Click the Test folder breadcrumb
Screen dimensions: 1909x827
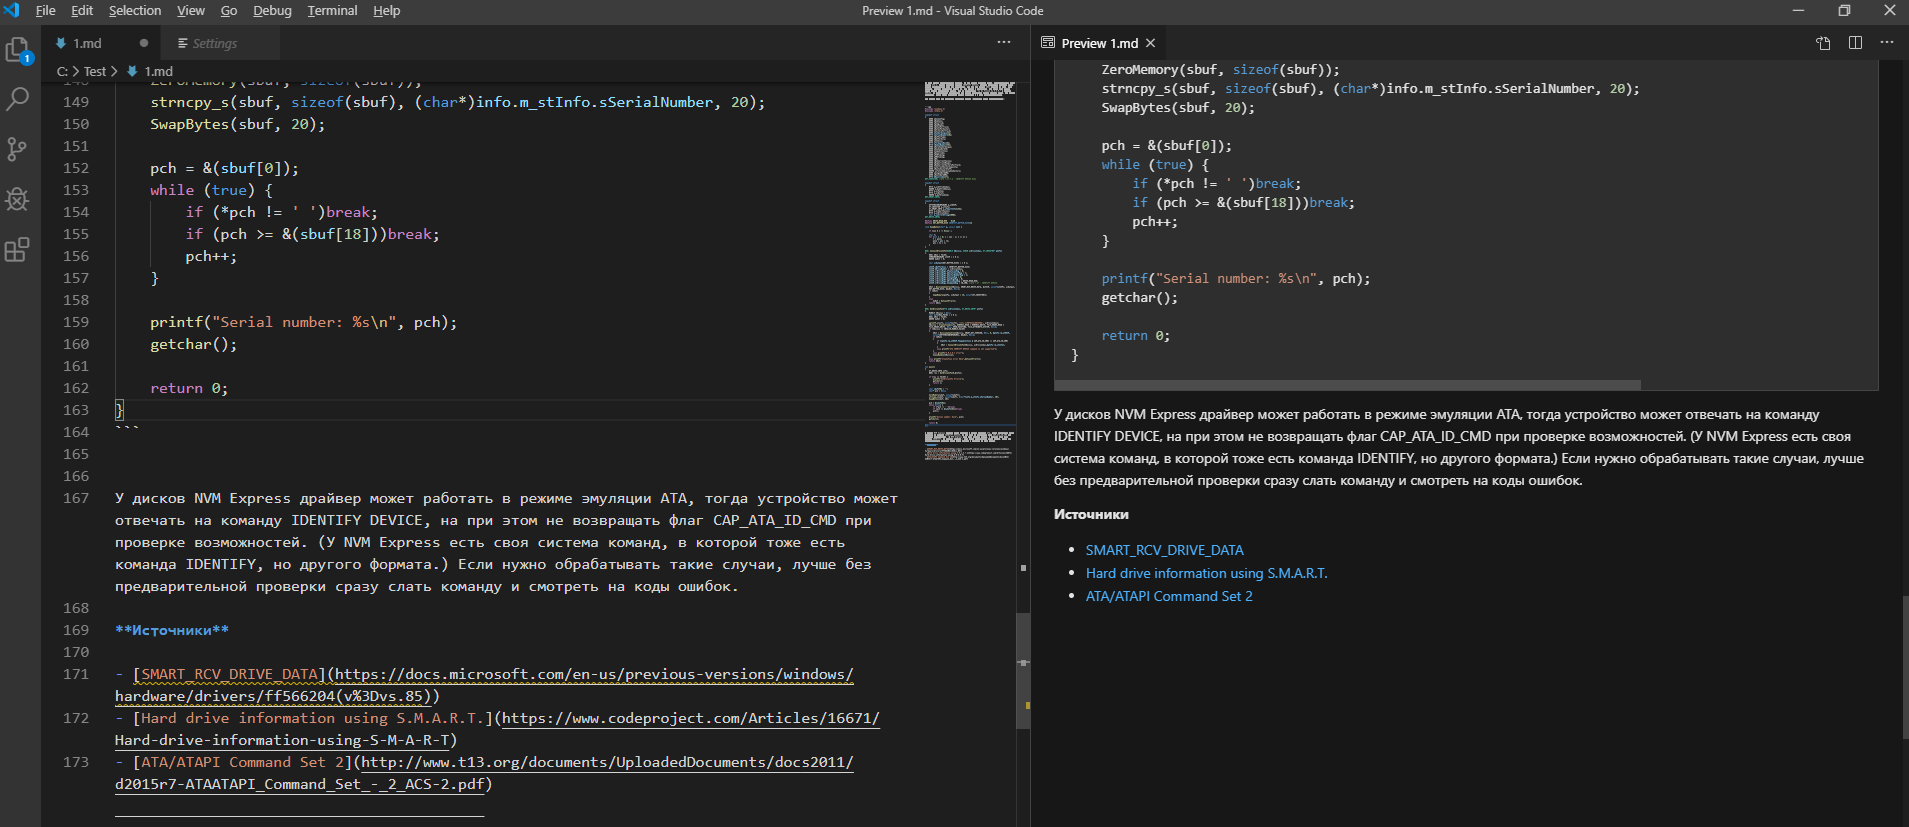click(95, 71)
